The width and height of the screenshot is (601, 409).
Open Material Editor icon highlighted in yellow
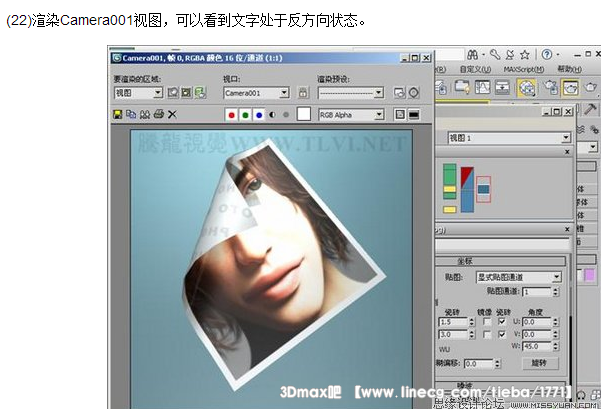point(527,87)
